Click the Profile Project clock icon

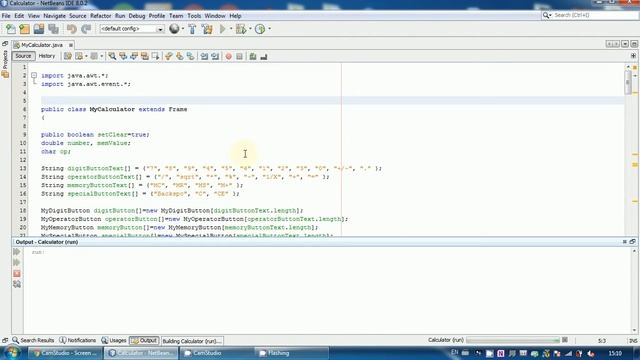pyautogui.click(x=260, y=29)
